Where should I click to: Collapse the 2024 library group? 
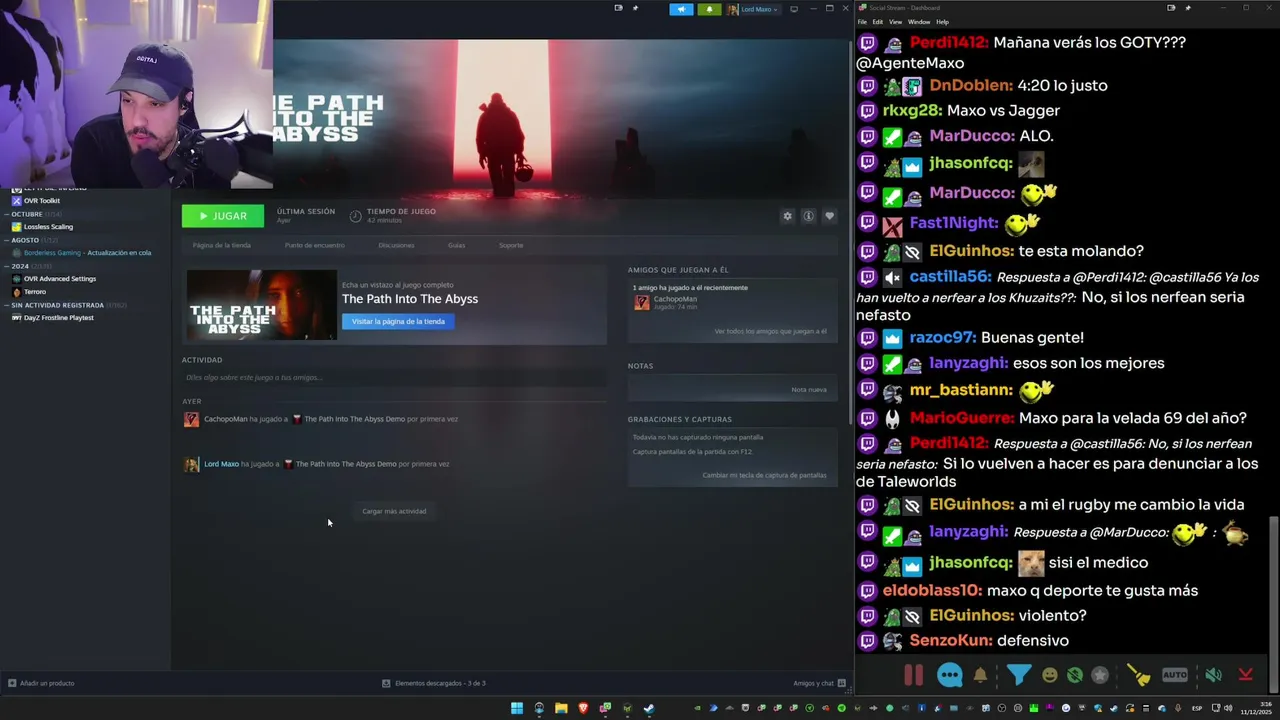20,266
